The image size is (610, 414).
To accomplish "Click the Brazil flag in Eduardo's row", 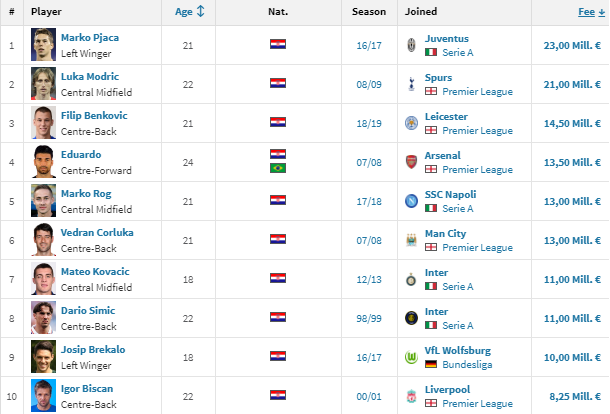I will pyautogui.click(x=278, y=168).
